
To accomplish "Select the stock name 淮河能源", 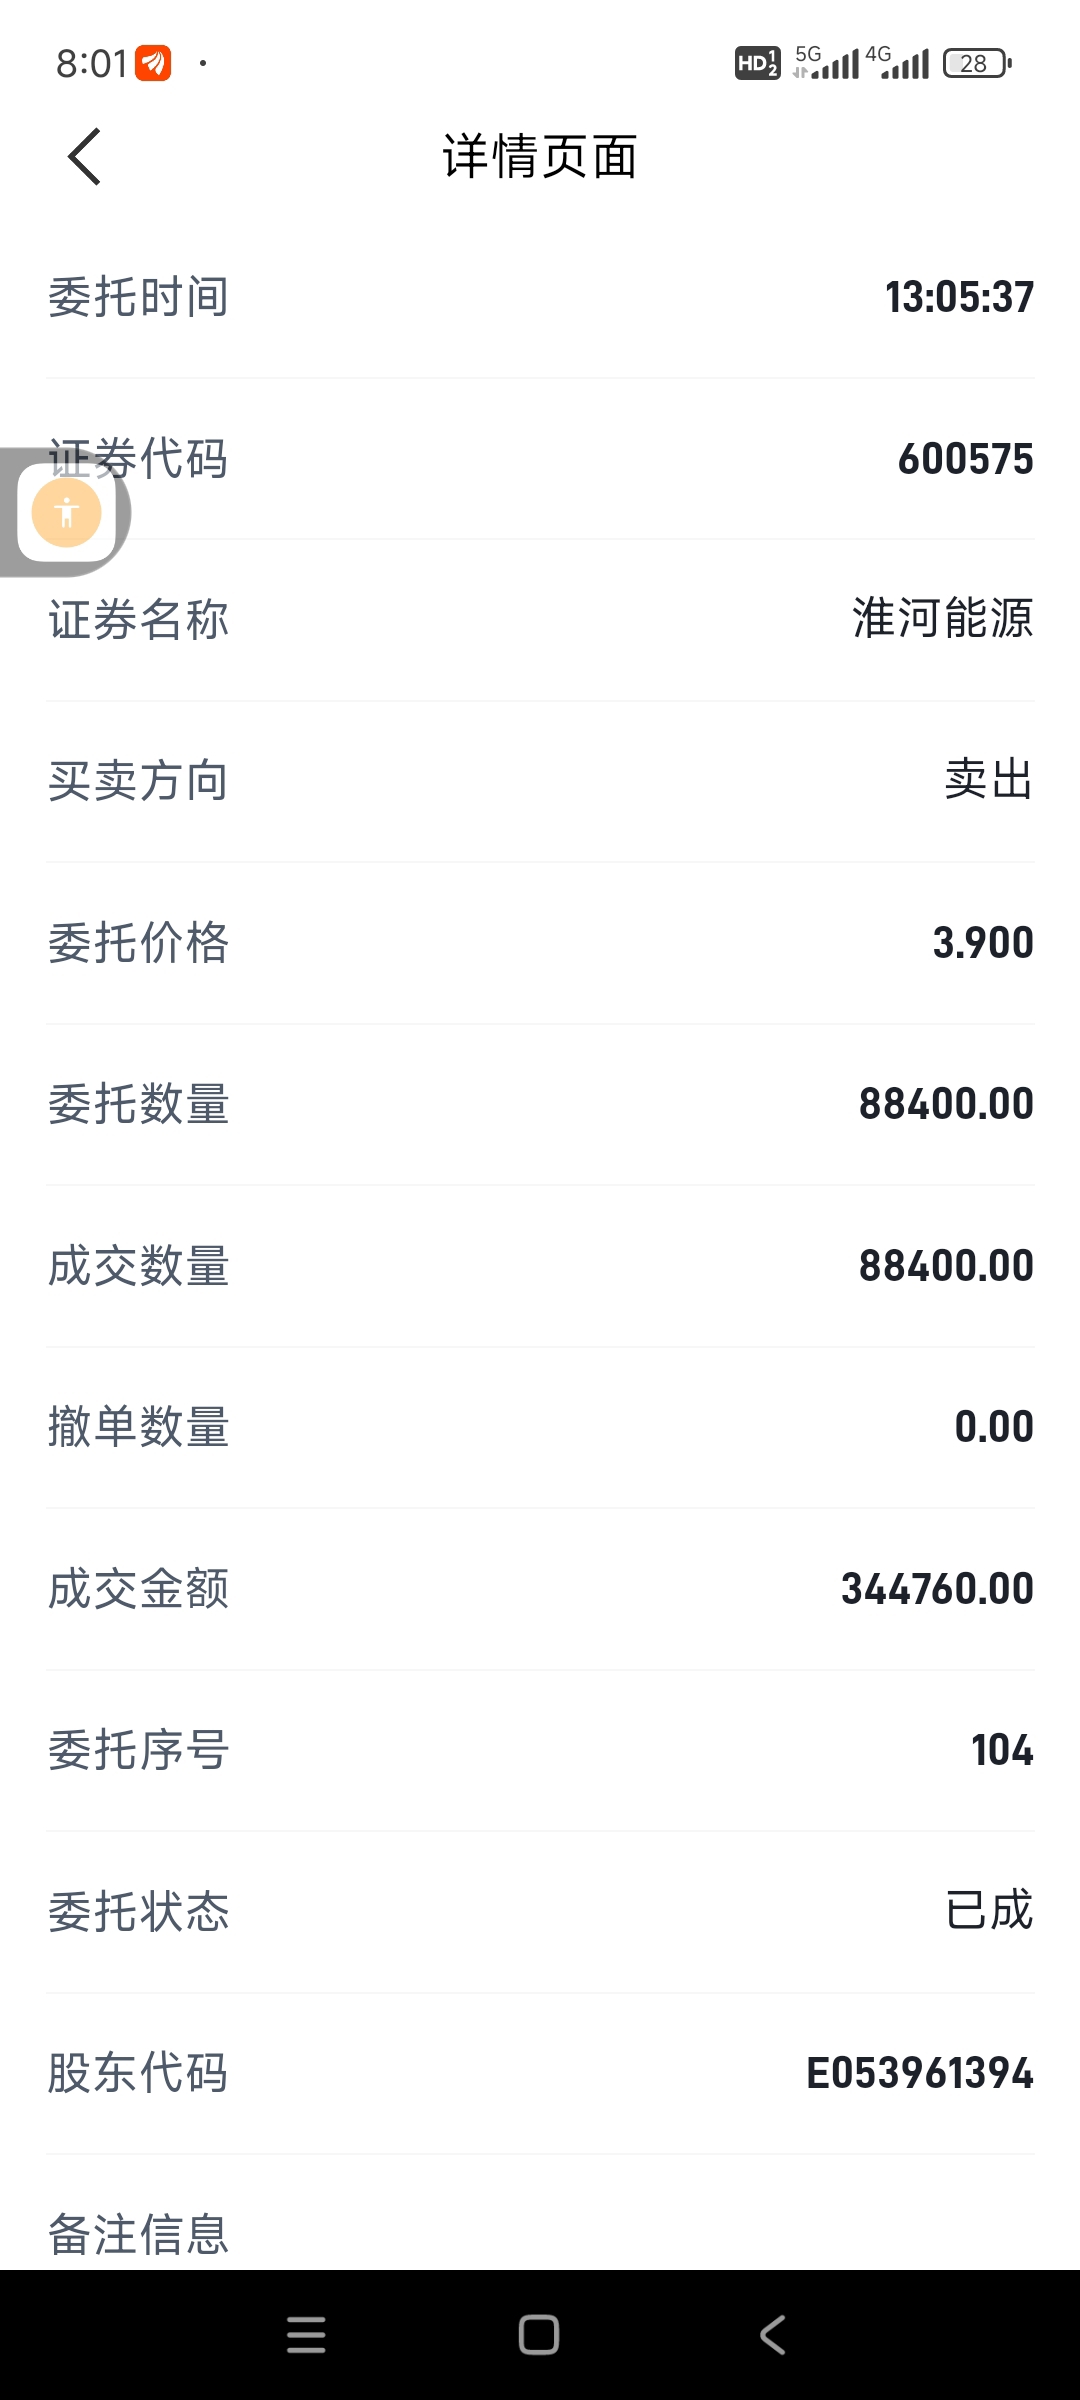I will coord(942,619).
